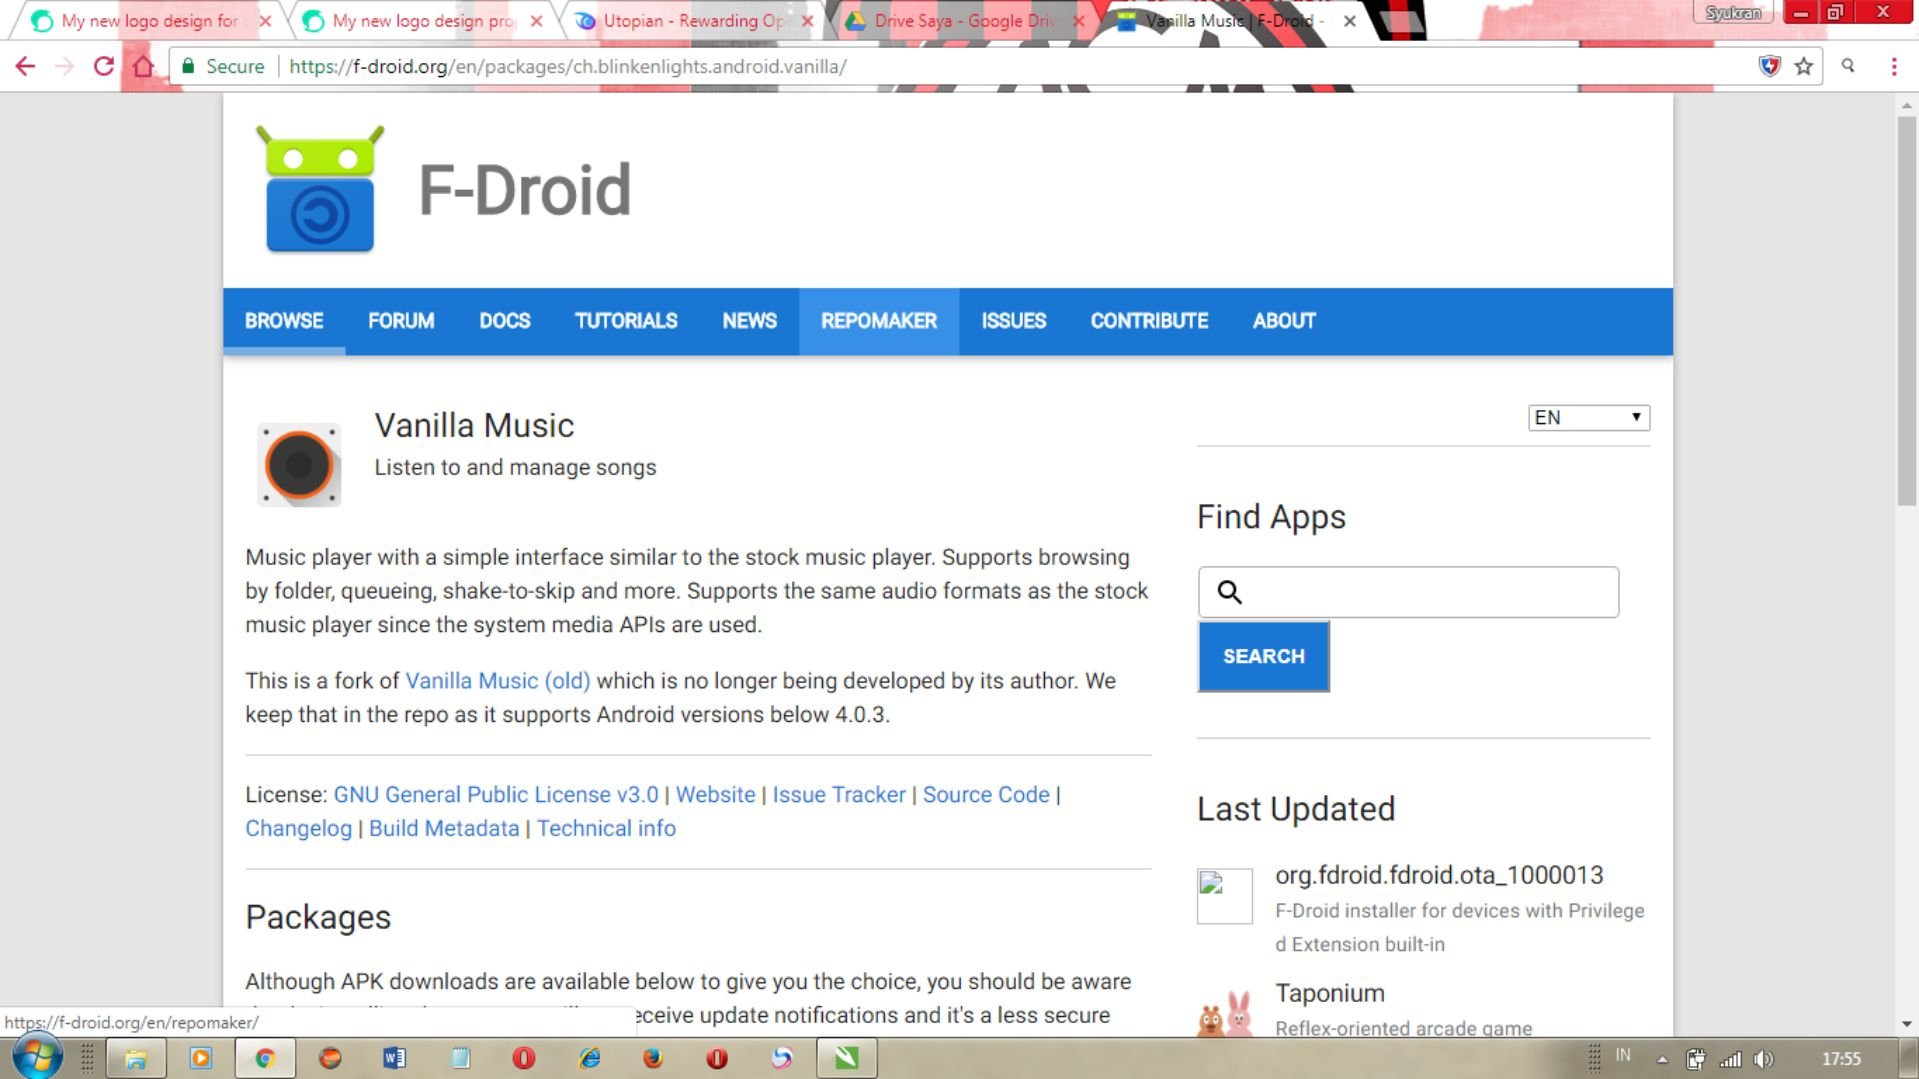Click the F-Droid site title text
Image resolution: width=1919 pixels, height=1079 pixels.
pos(524,189)
